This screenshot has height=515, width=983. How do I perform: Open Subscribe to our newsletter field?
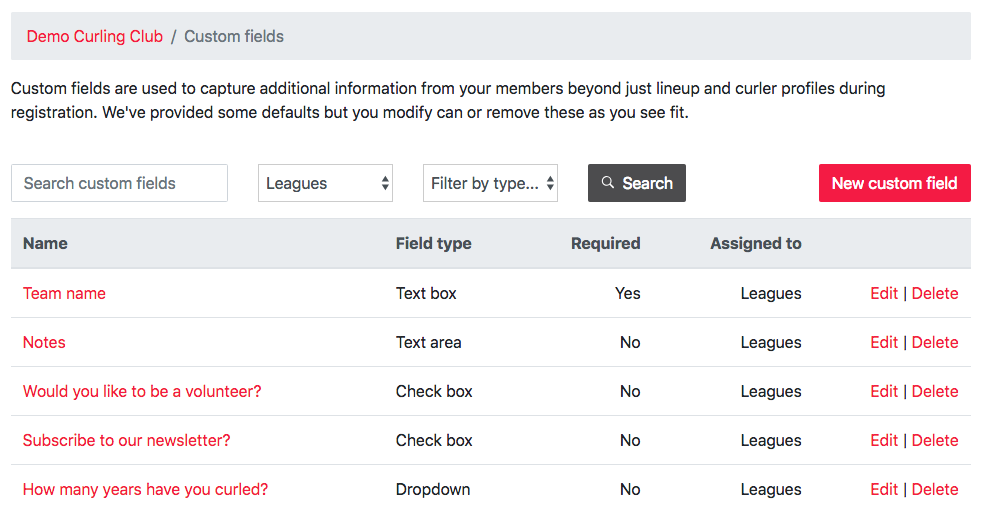click(x=127, y=440)
